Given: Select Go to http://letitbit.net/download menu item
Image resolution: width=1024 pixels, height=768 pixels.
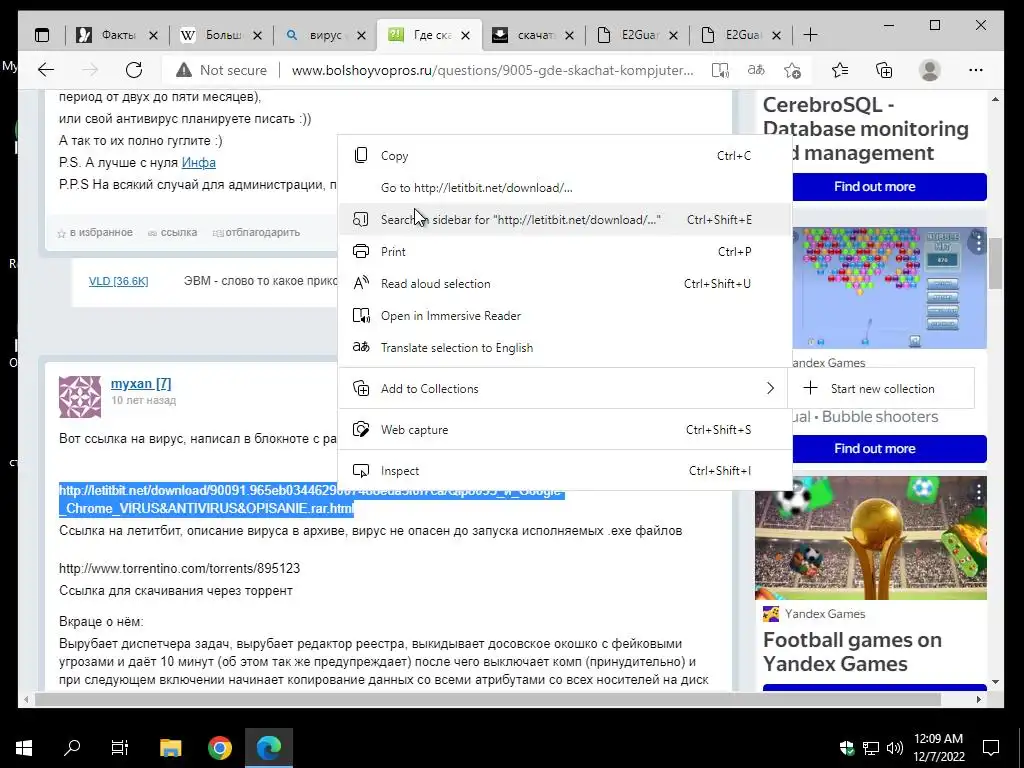Looking at the screenshot, I should click(565, 187).
